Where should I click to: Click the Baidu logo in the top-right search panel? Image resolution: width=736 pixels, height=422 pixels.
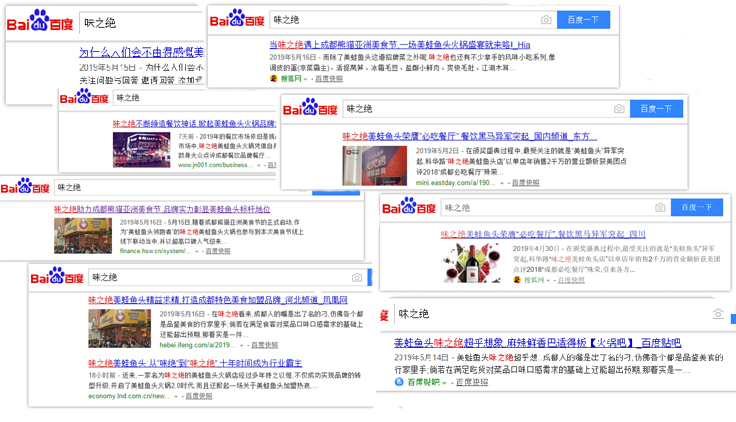pos(237,20)
